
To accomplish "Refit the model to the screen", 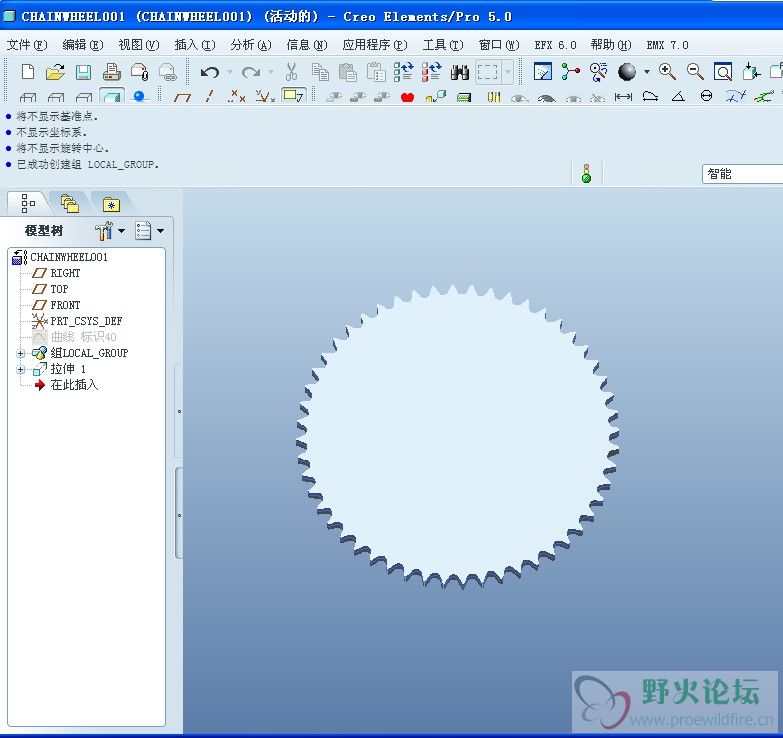I will pos(723,72).
